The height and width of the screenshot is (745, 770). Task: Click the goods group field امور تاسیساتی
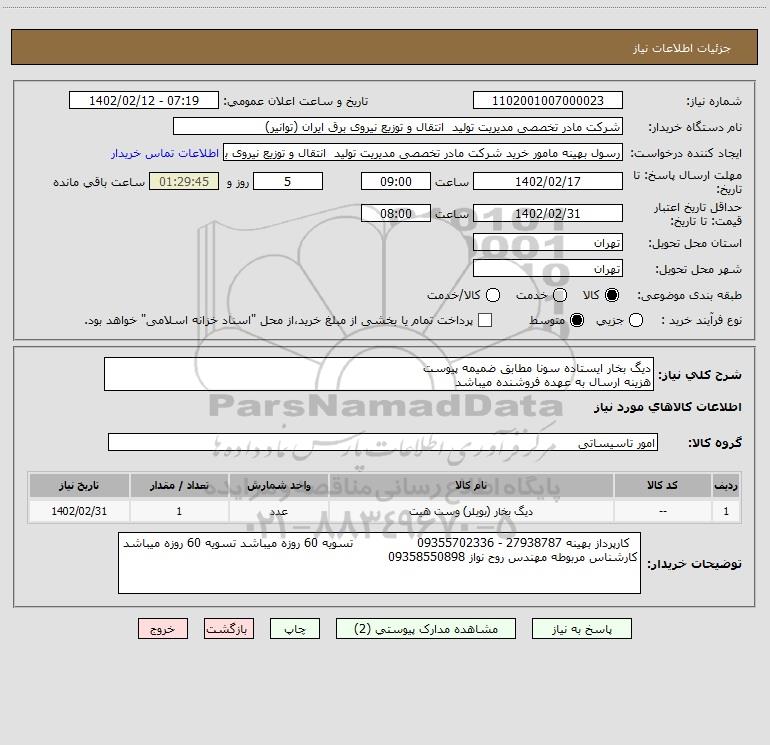[383, 442]
